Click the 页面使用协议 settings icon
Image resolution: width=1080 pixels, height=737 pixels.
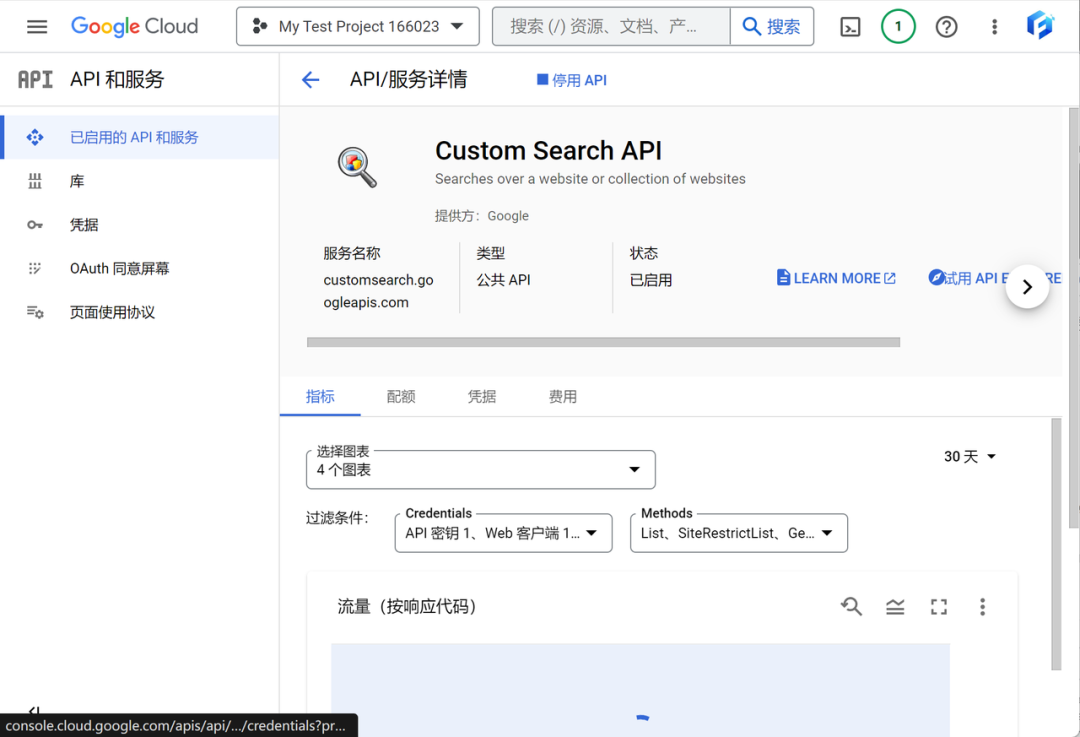pyautogui.click(x=34, y=313)
